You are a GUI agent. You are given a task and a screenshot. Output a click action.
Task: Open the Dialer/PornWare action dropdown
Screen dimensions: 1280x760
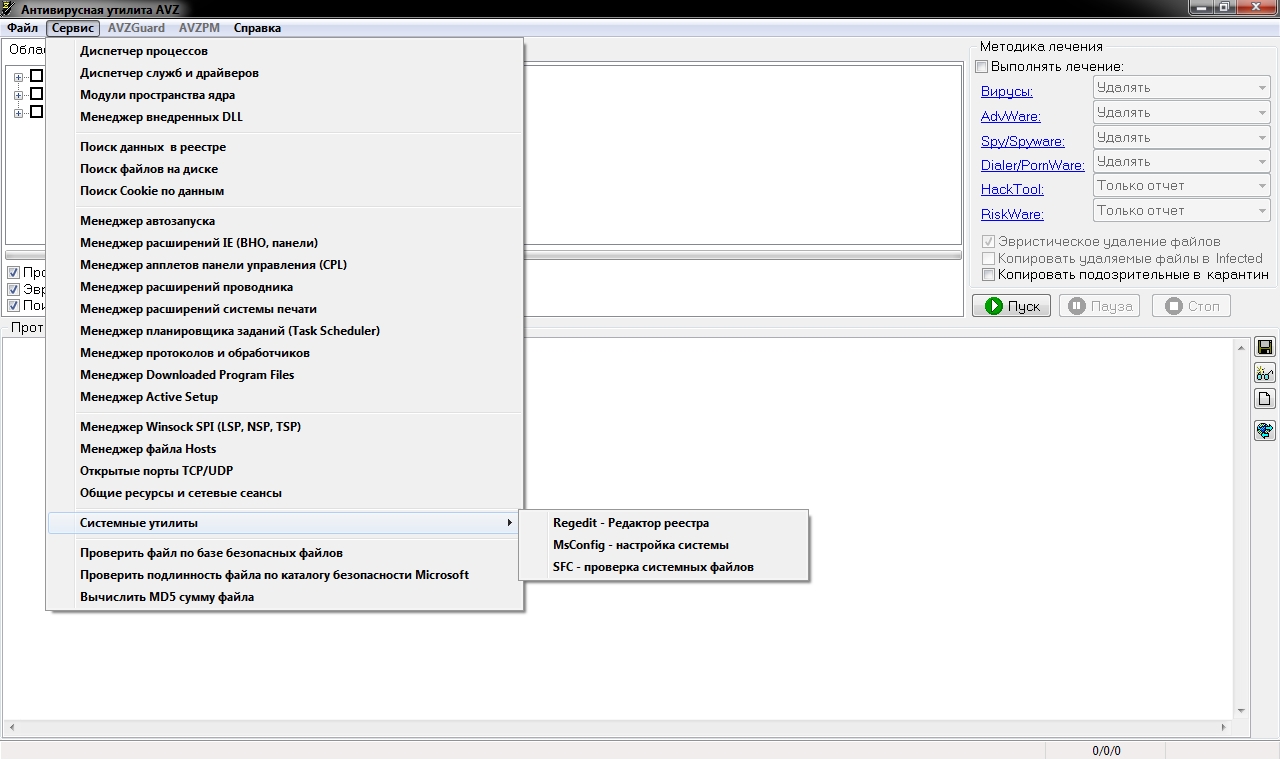pos(1181,162)
